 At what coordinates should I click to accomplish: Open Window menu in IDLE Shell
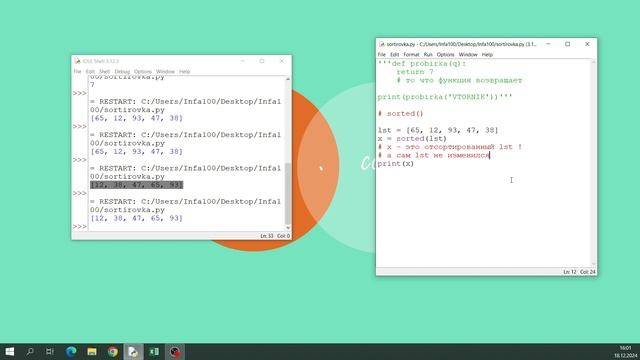pyautogui.click(x=165, y=72)
